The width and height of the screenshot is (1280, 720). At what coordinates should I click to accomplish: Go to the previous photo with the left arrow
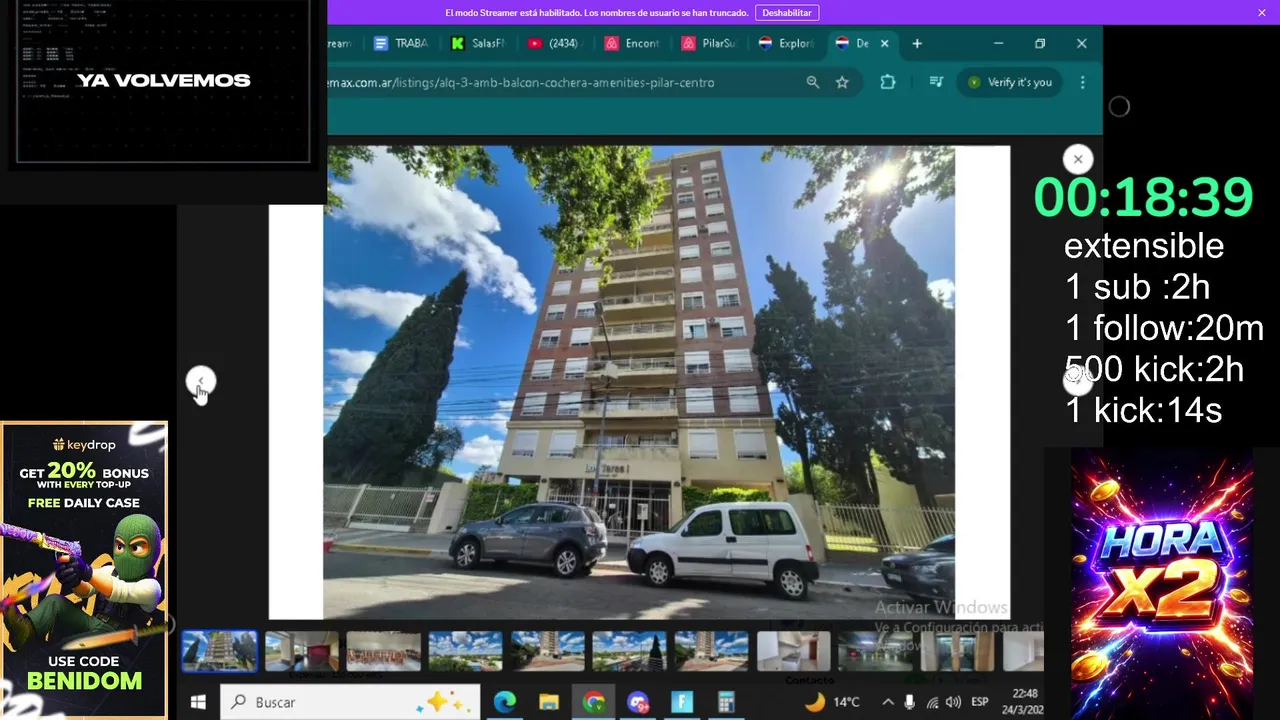pyautogui.click(x=200, y=381)
